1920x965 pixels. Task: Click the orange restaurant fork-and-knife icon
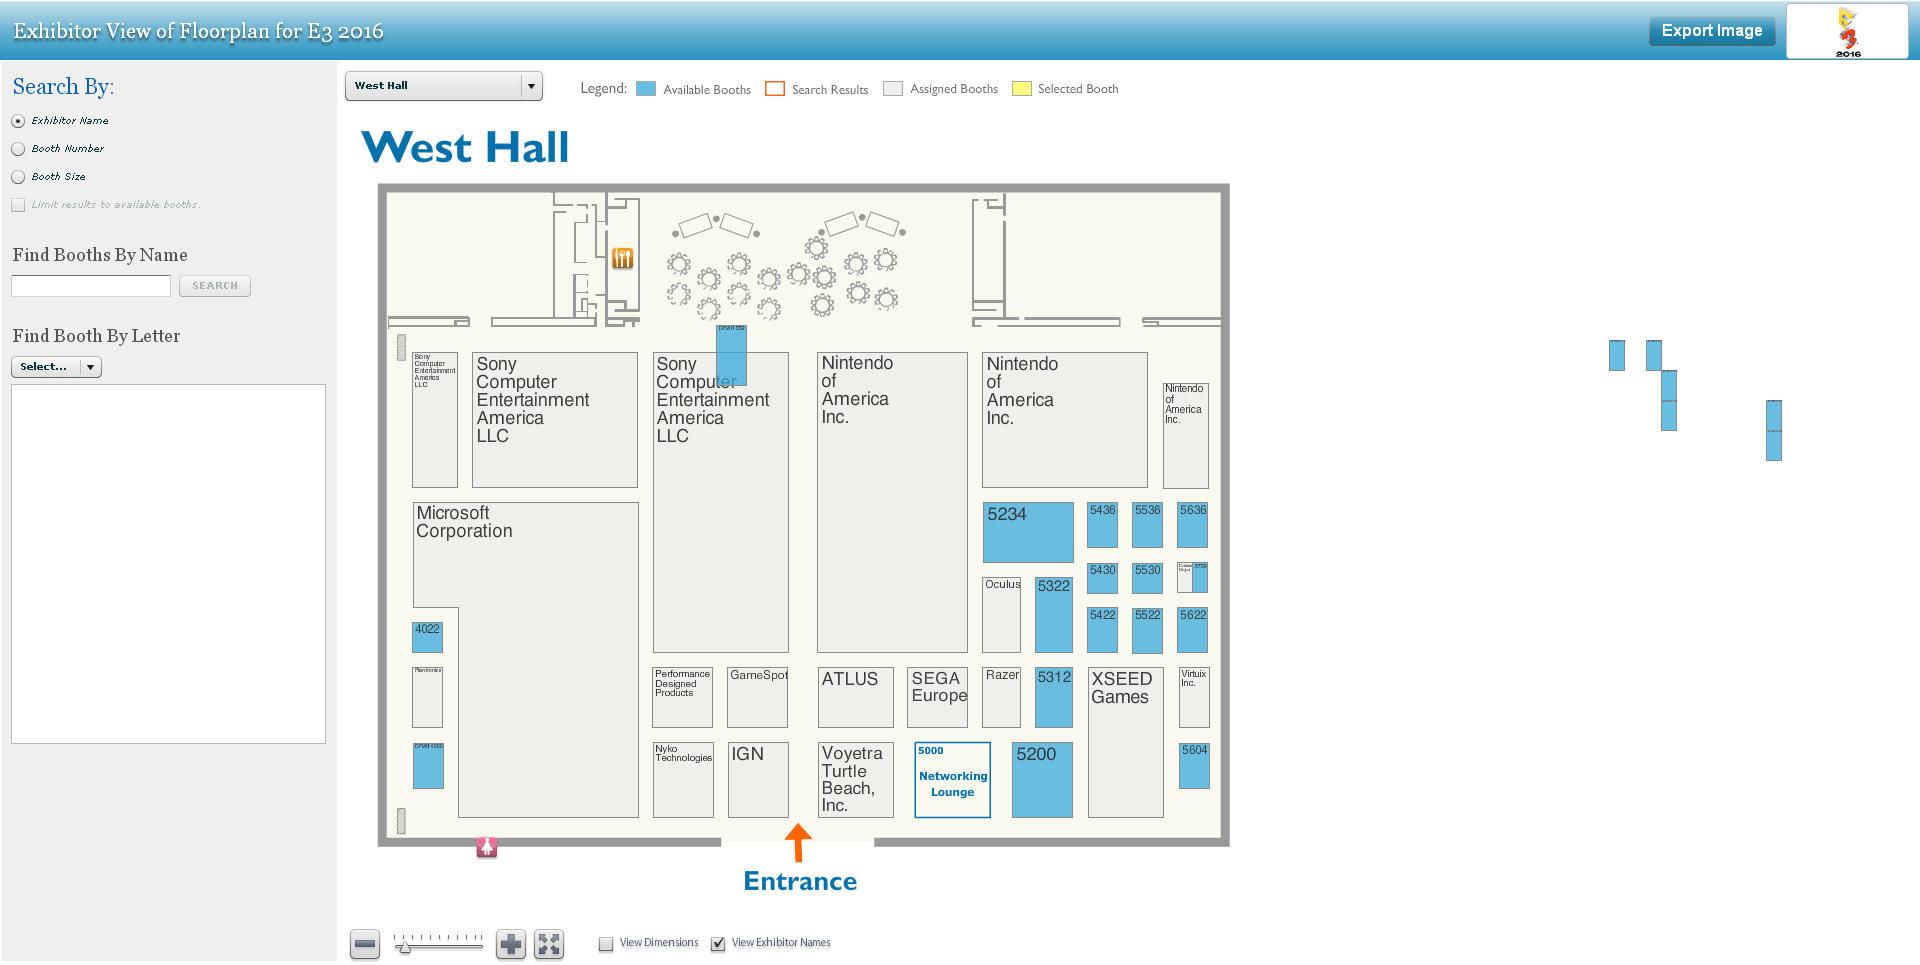623,259
